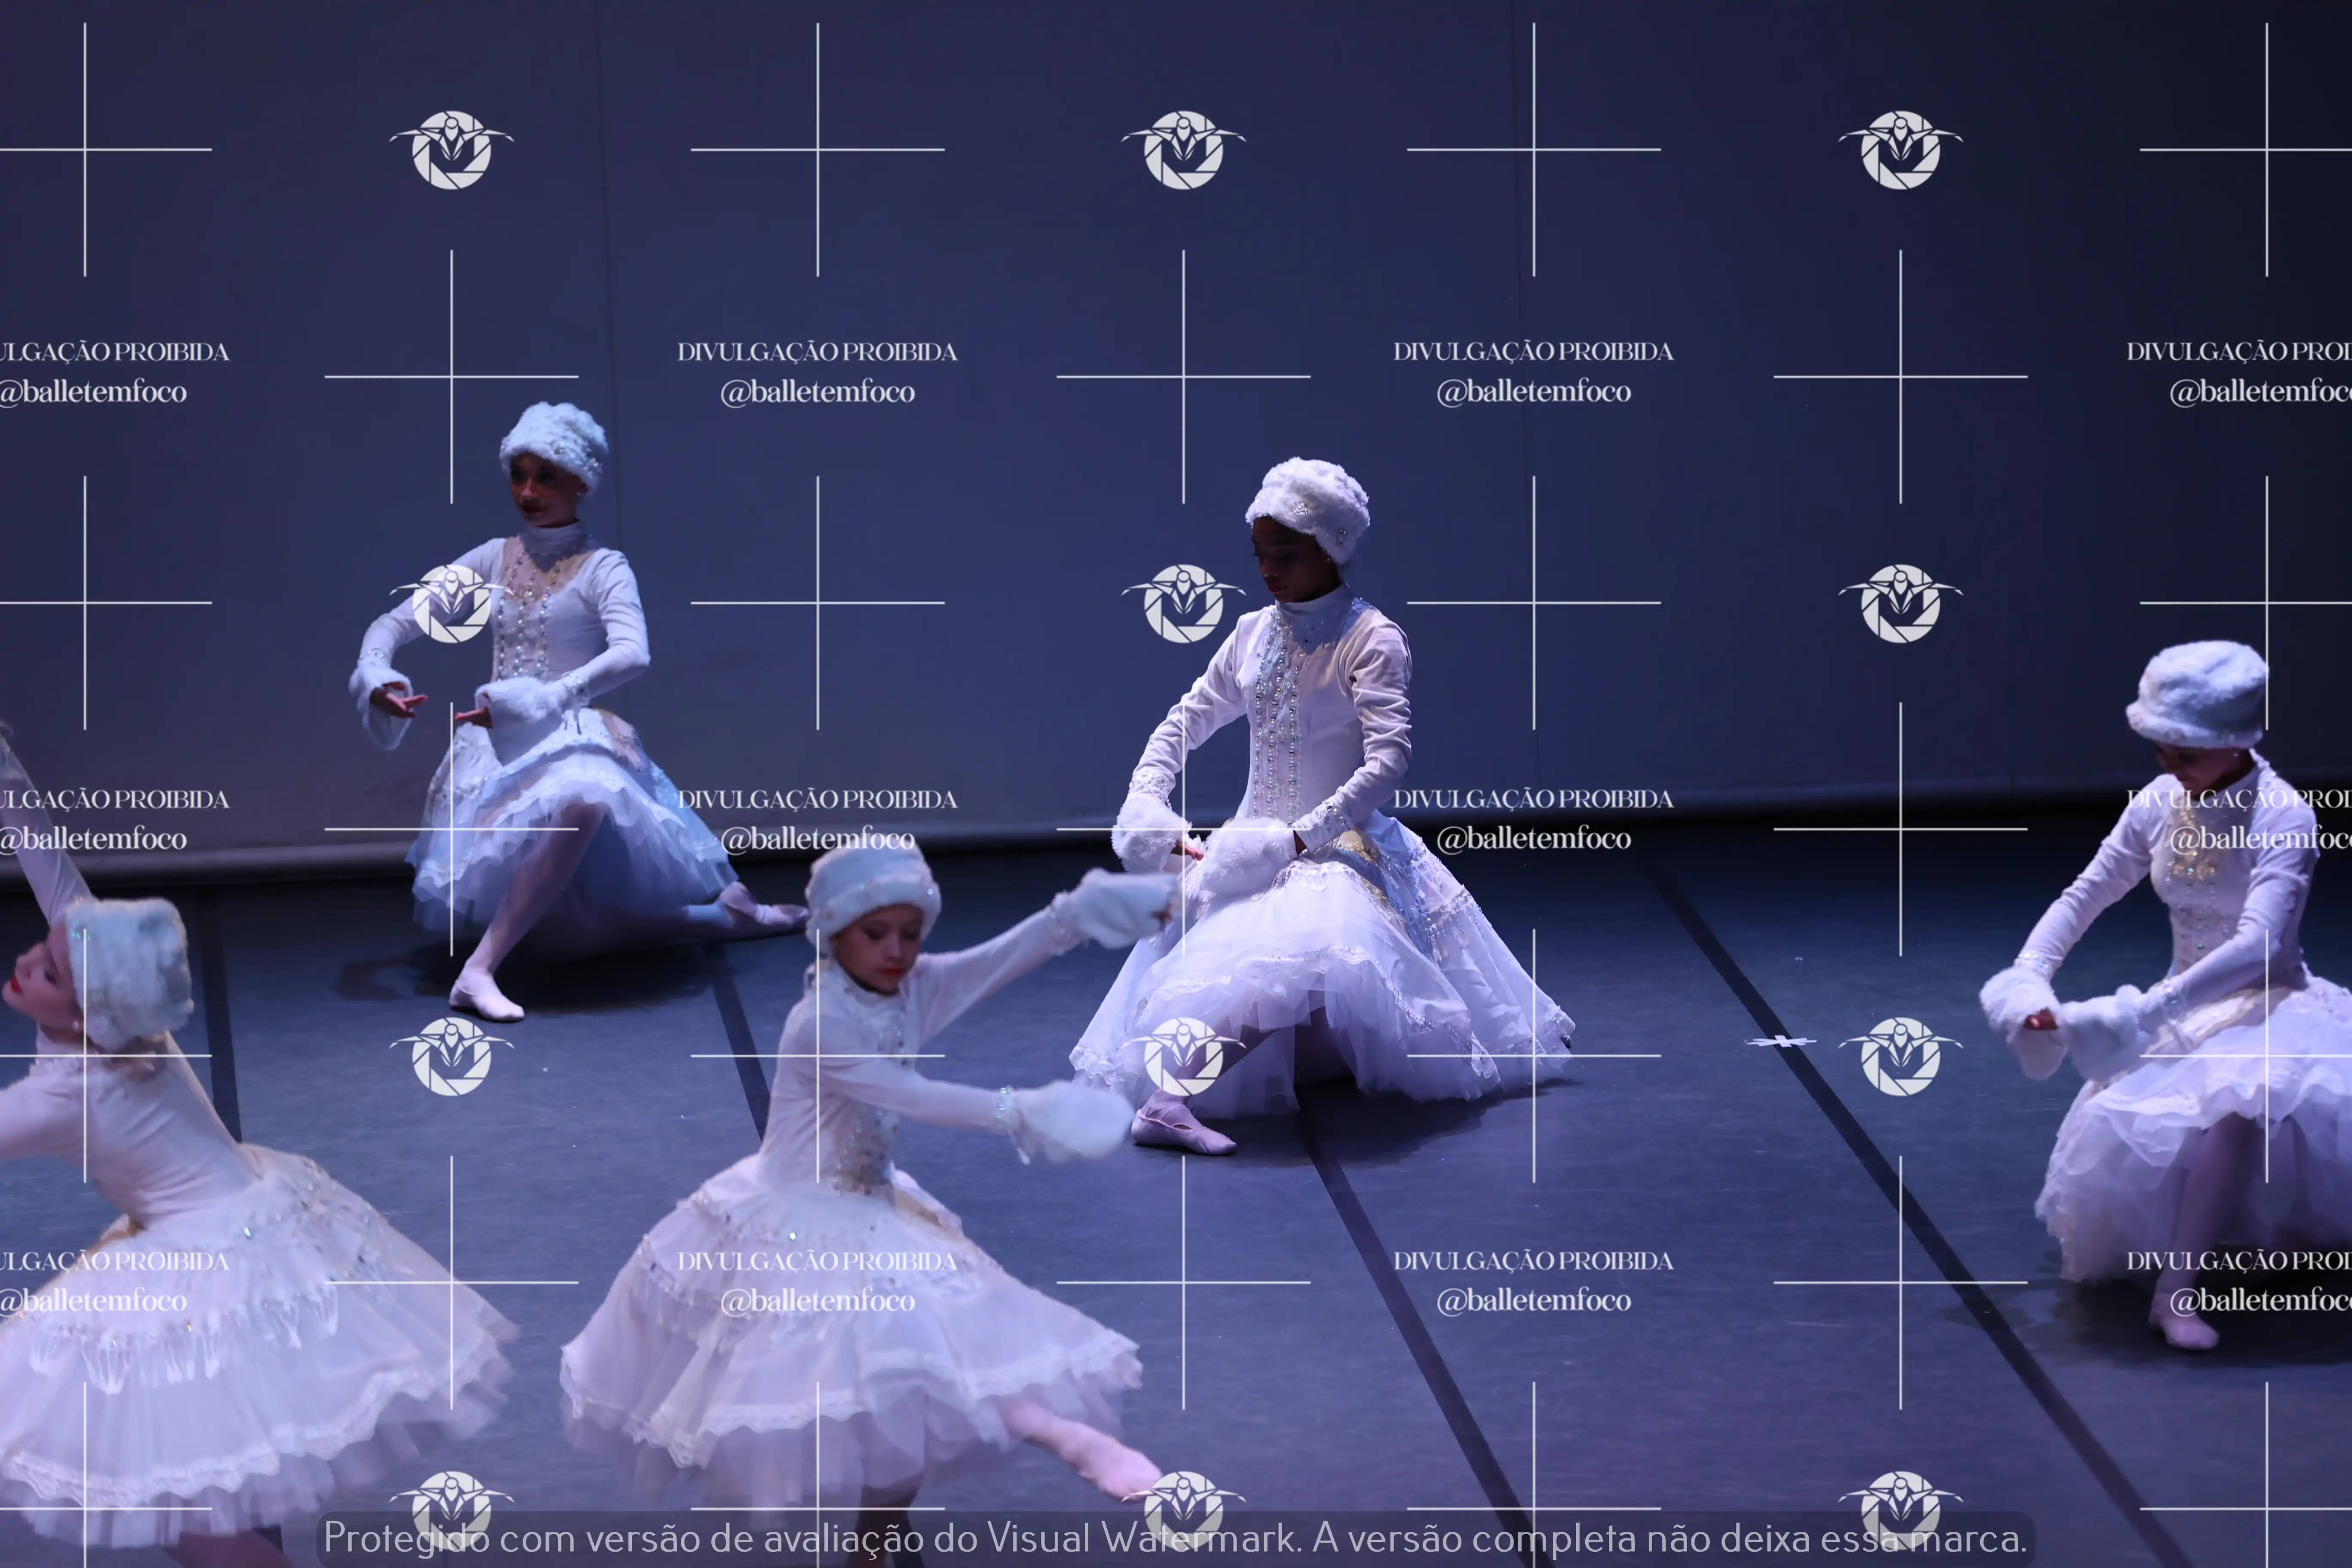
Task: Click the first fully visible top-row @balletemfoco handle
Action: pos(817,392)
